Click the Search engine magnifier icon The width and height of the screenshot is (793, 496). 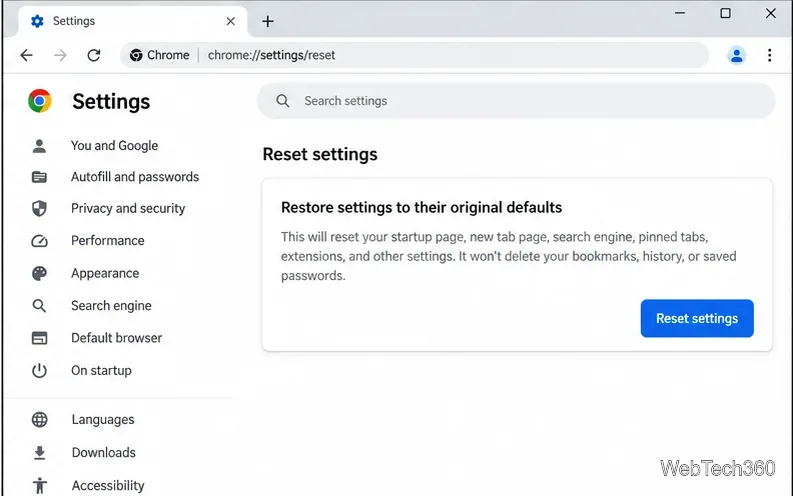coord(39,305)
